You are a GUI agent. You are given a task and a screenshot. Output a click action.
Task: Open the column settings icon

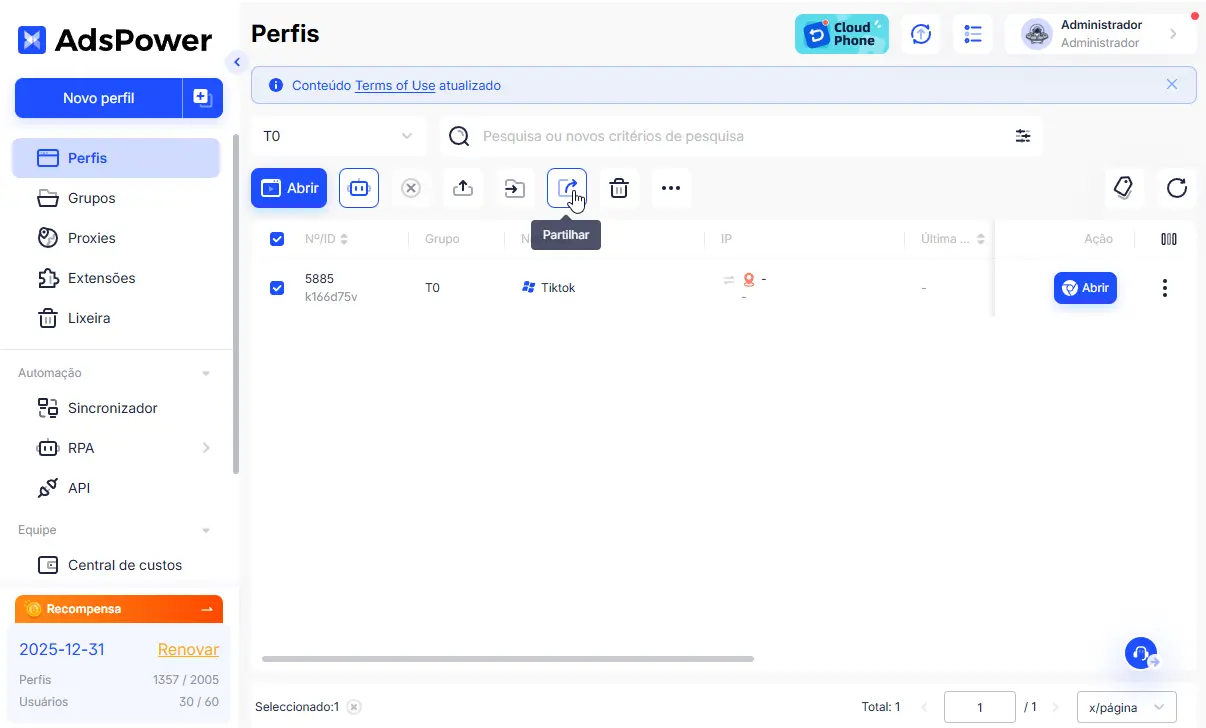[x=1168, y=239]
